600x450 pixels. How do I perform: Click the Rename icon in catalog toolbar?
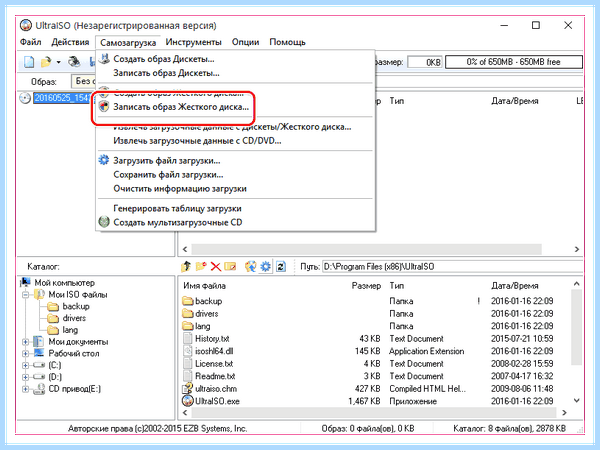(230, 266)
